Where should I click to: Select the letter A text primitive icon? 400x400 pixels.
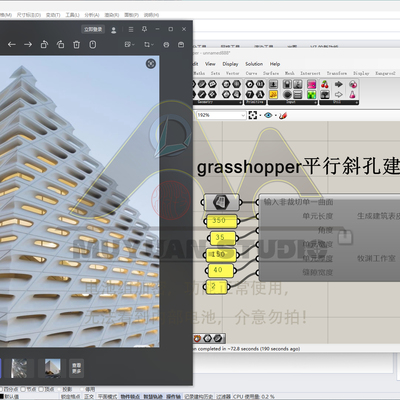pyautogui.click(x=260, y=95)
